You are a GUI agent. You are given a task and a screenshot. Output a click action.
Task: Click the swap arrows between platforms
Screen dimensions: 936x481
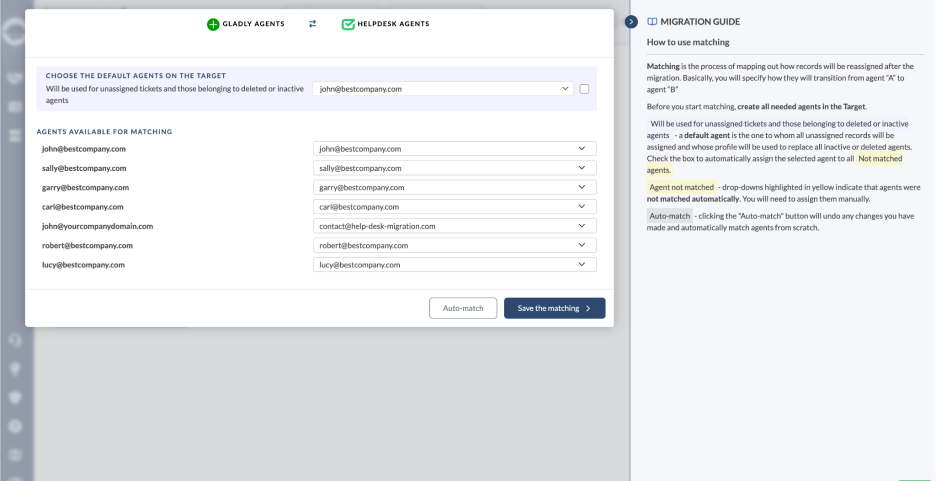point(312,24)
